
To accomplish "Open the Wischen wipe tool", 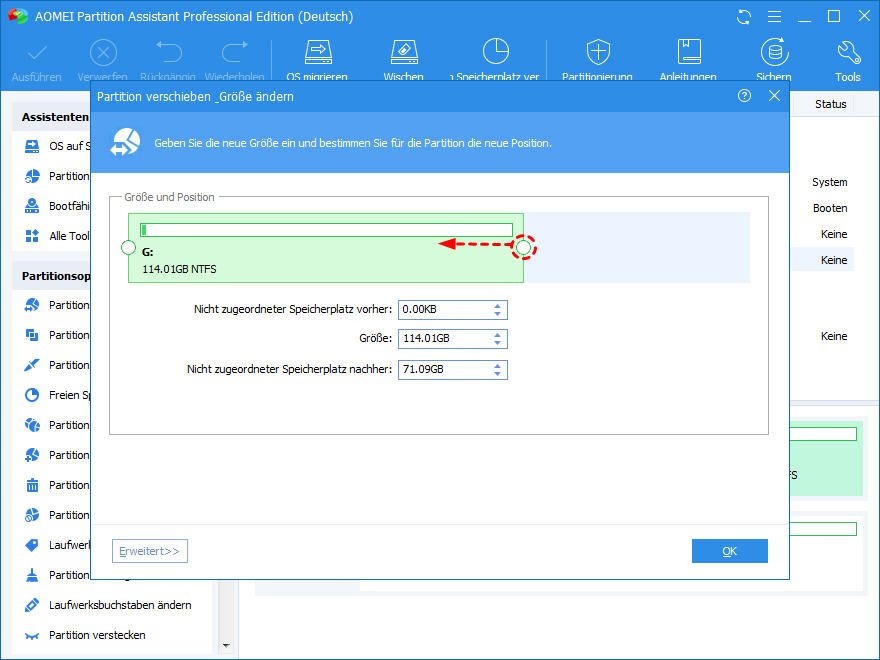I will [x=404, y=52].
